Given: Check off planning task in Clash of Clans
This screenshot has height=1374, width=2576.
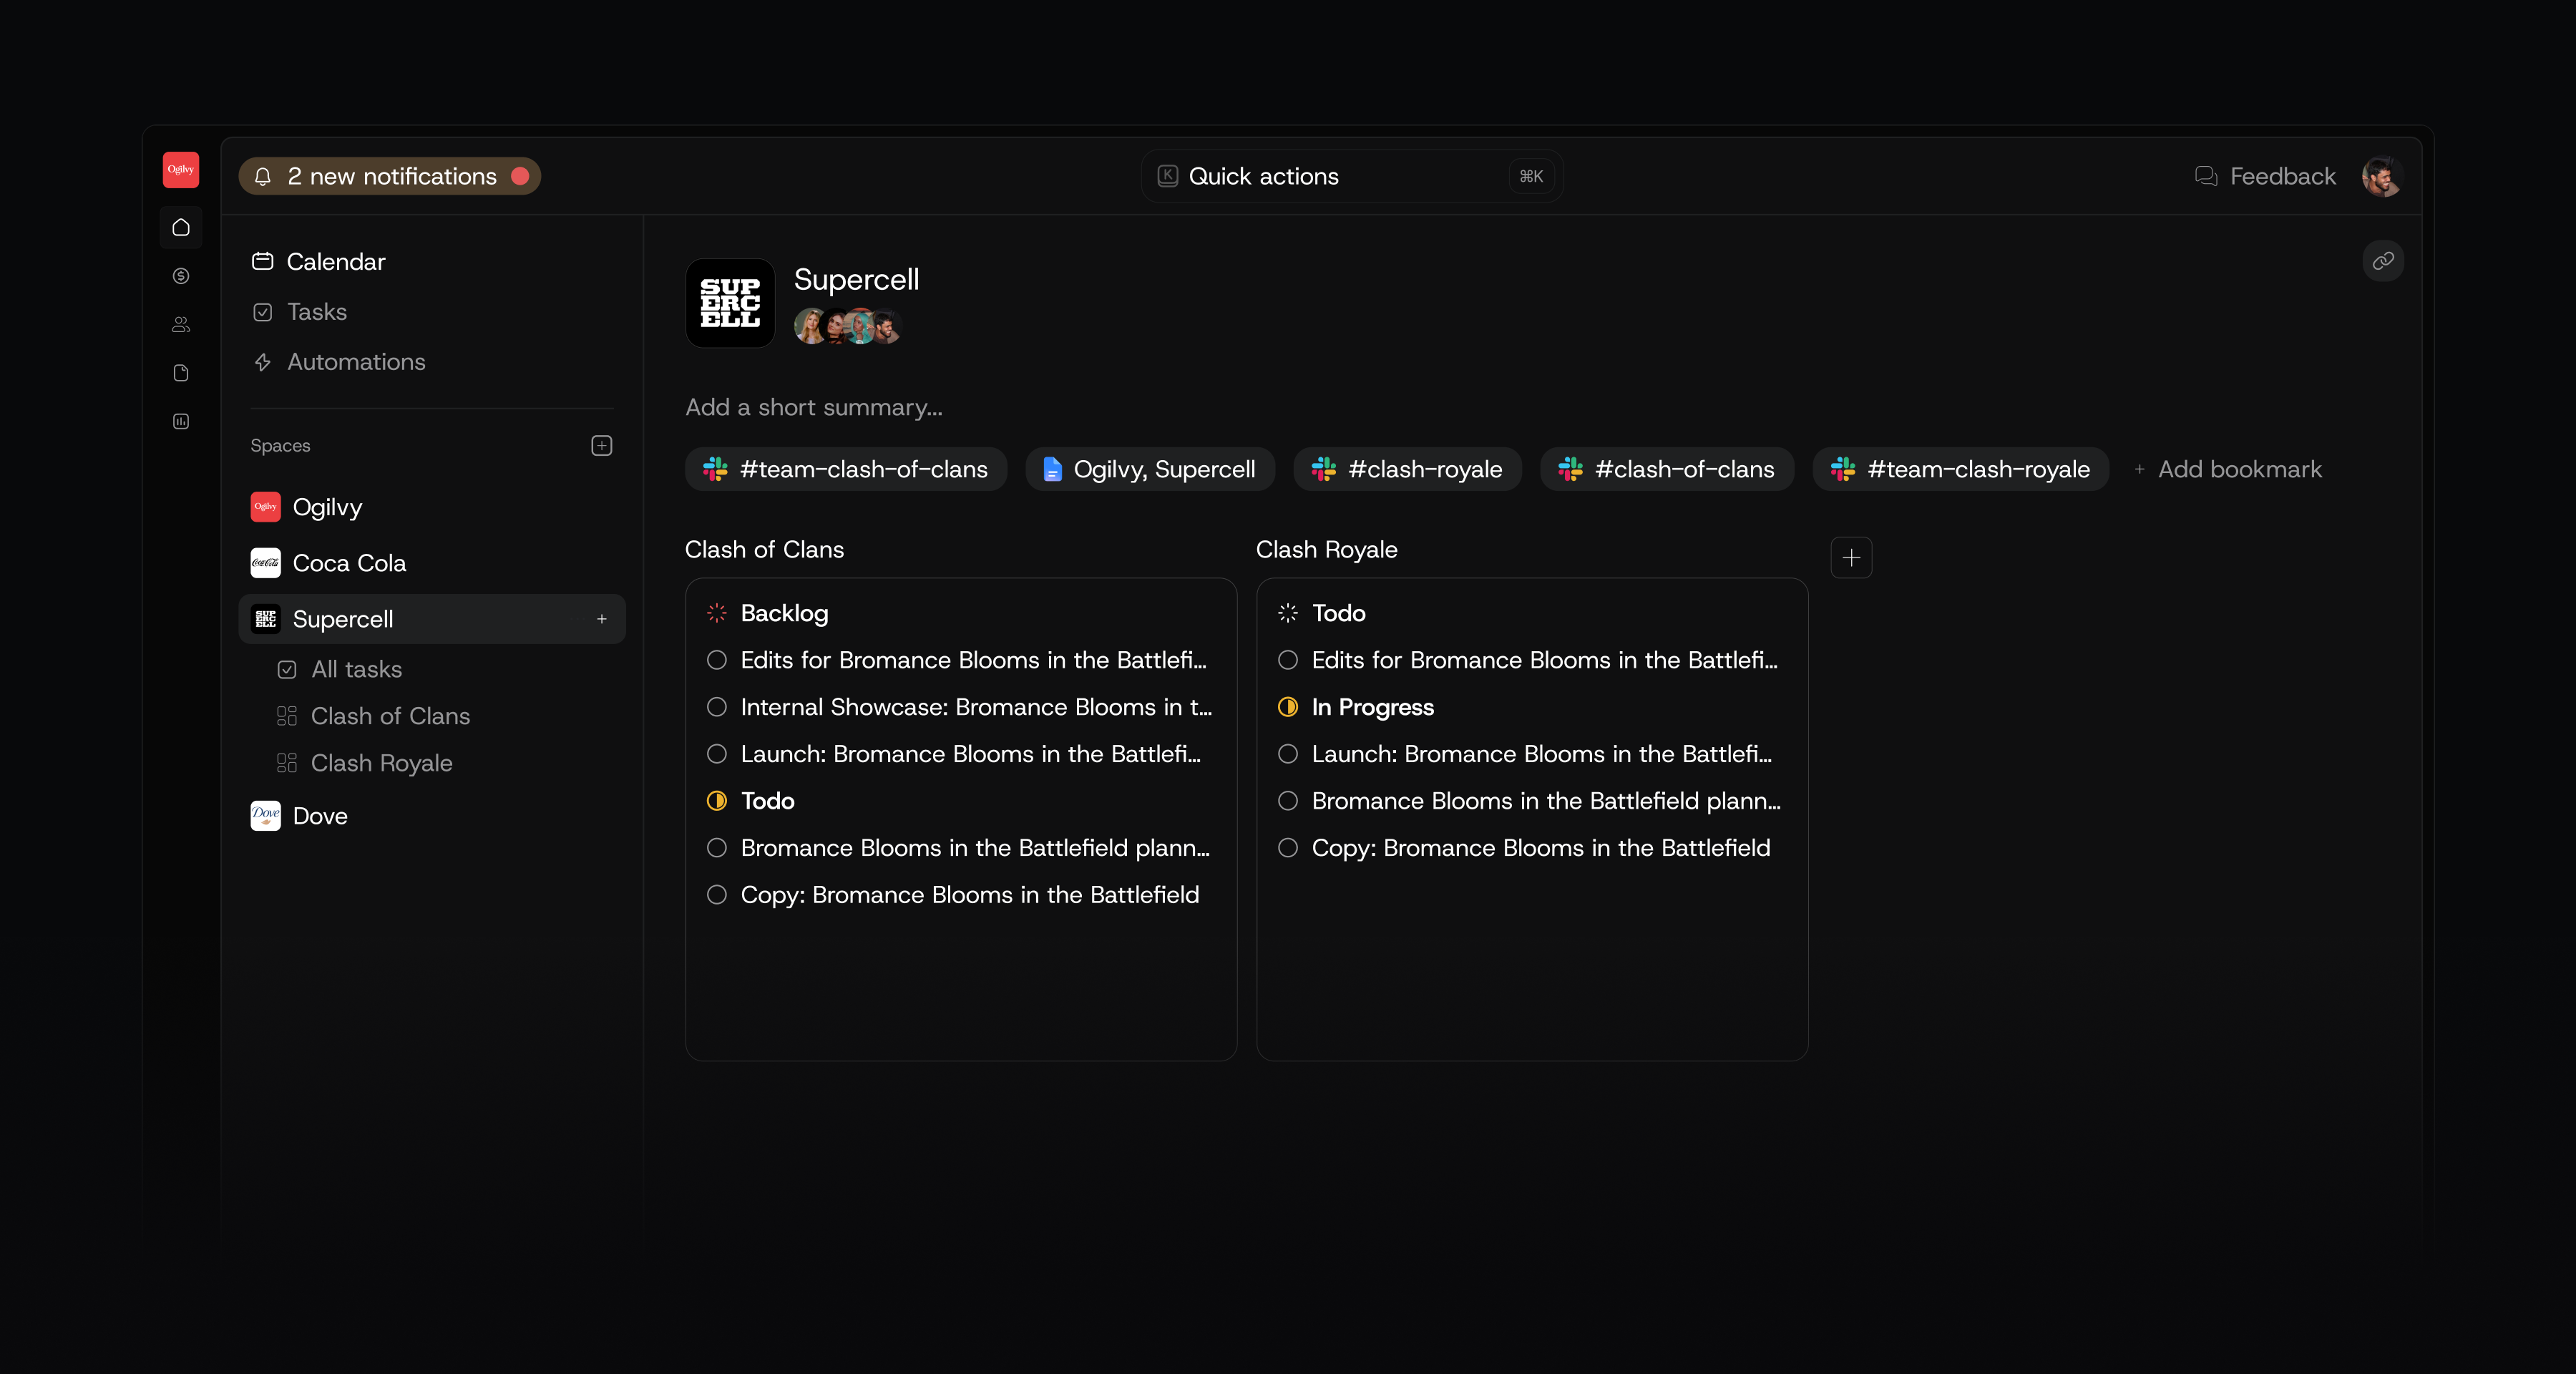Looking at the screenshot, I should (717, 848).
